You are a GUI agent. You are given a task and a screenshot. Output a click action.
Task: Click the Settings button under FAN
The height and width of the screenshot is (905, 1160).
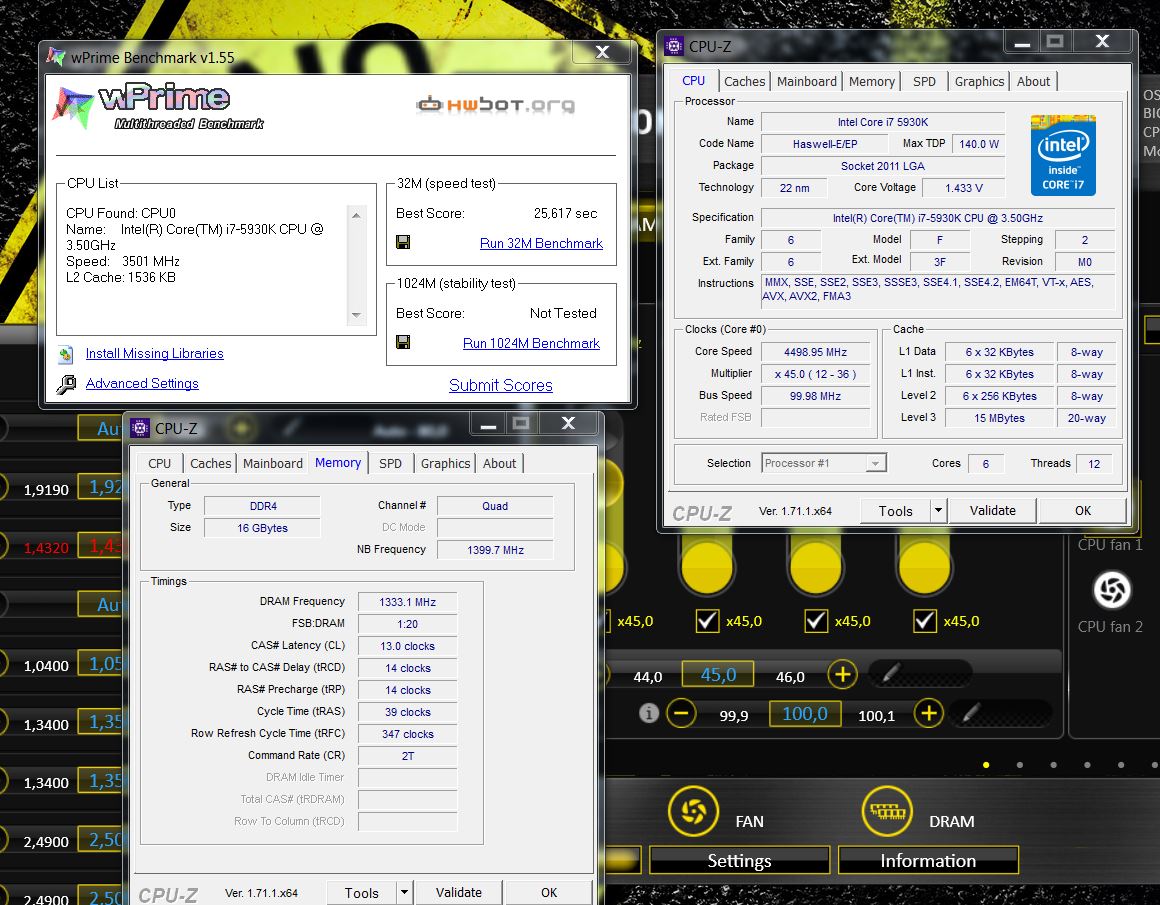(739, 861)
